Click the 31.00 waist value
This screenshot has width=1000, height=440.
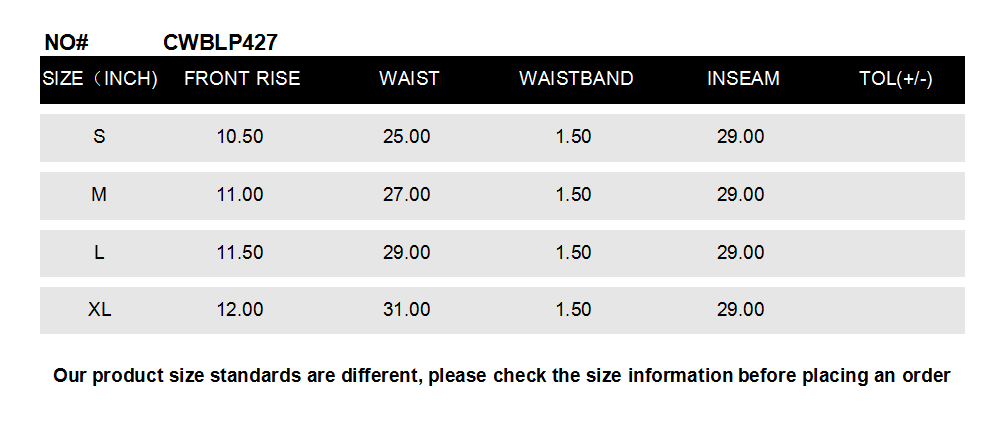(x=407, y=311)
